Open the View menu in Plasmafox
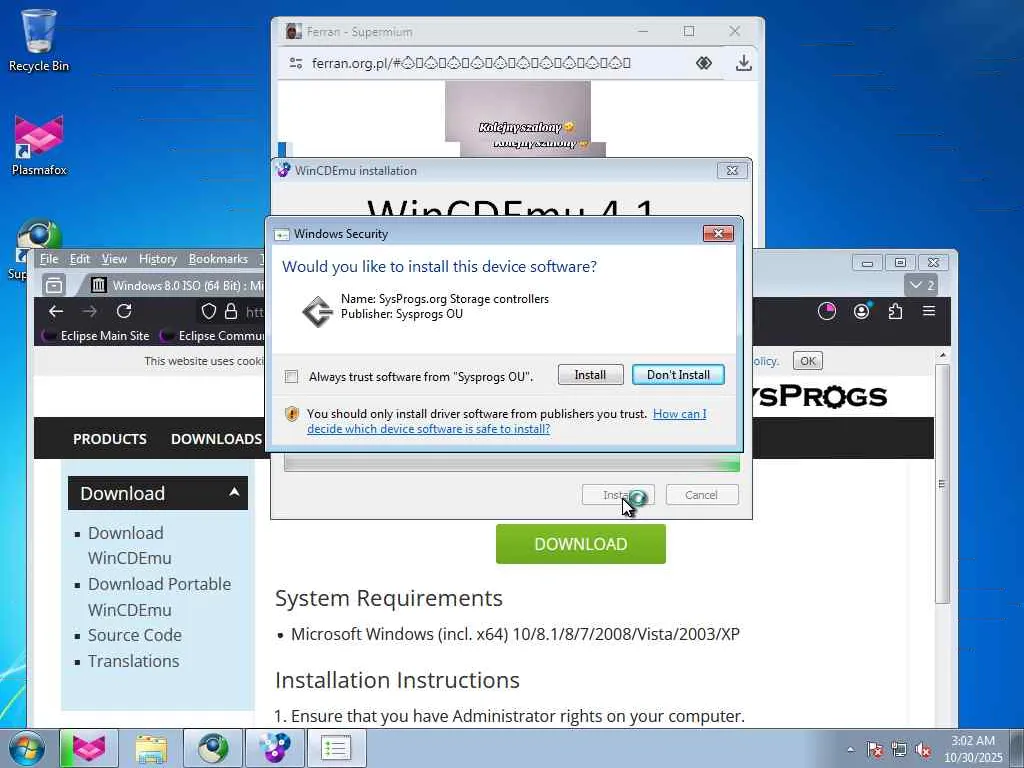Viewport: 1024px width, 768px height. (114, 259)
